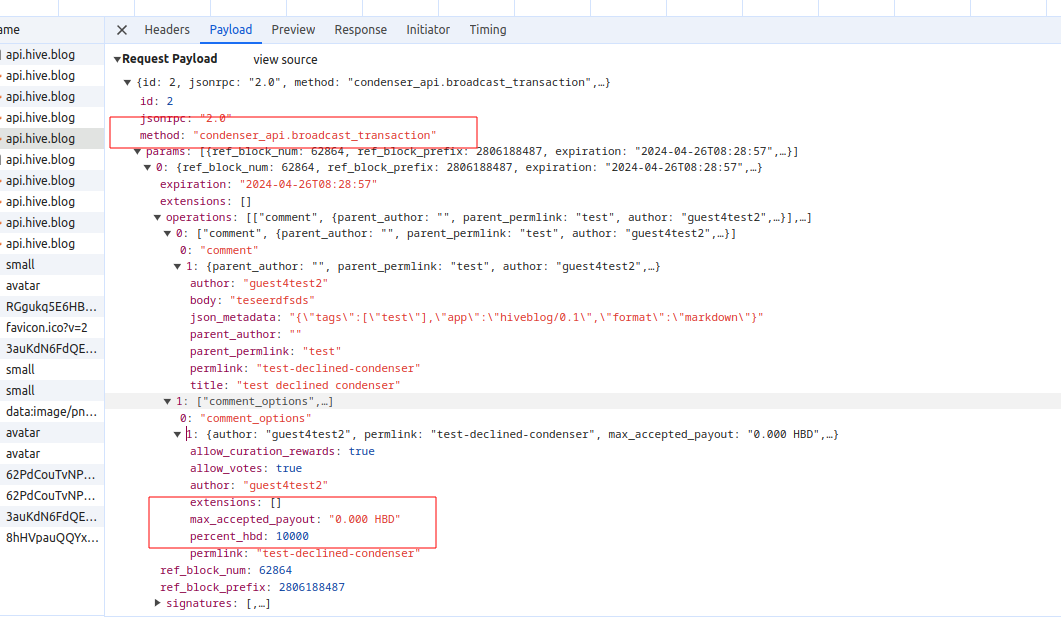Open the Initiator tab
This screenshot has width=1061, height=617.
[428, 30]
